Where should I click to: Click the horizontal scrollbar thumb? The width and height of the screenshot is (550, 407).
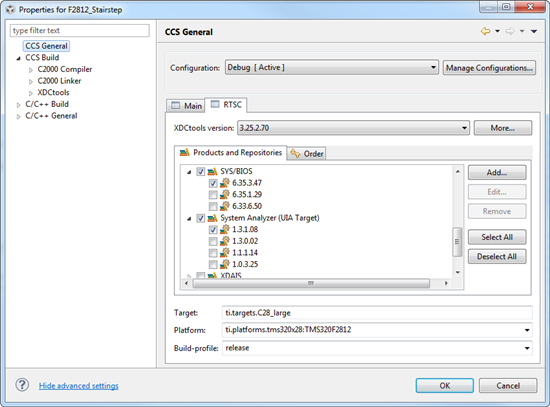pyautogui.click(x=311, y=283)
